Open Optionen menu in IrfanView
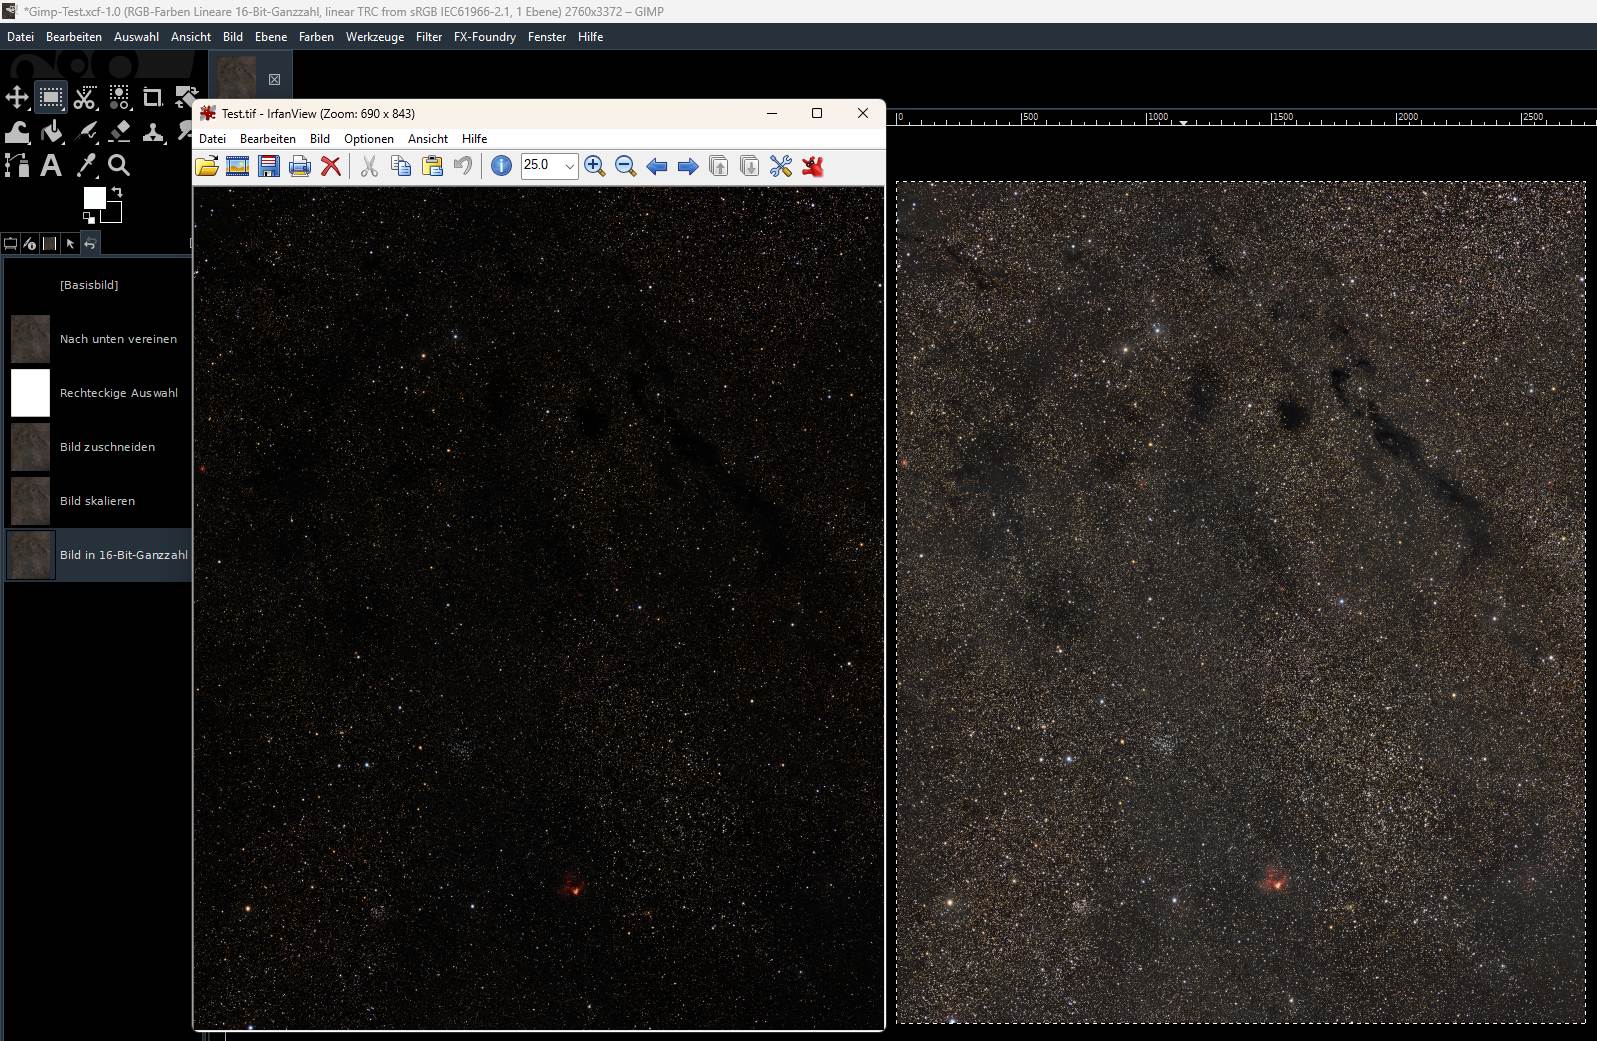The height and width of the screenshot is (1041, 1597). (x=368, y=139)
